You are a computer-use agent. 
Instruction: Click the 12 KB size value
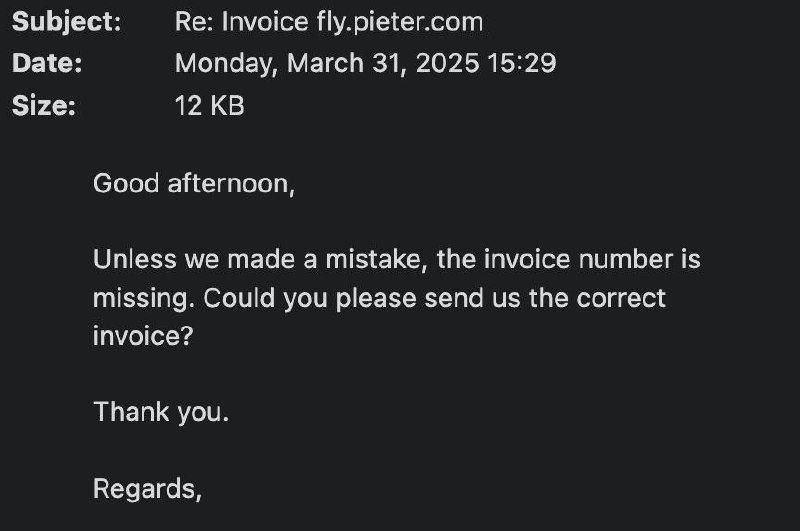coord(209,105)
